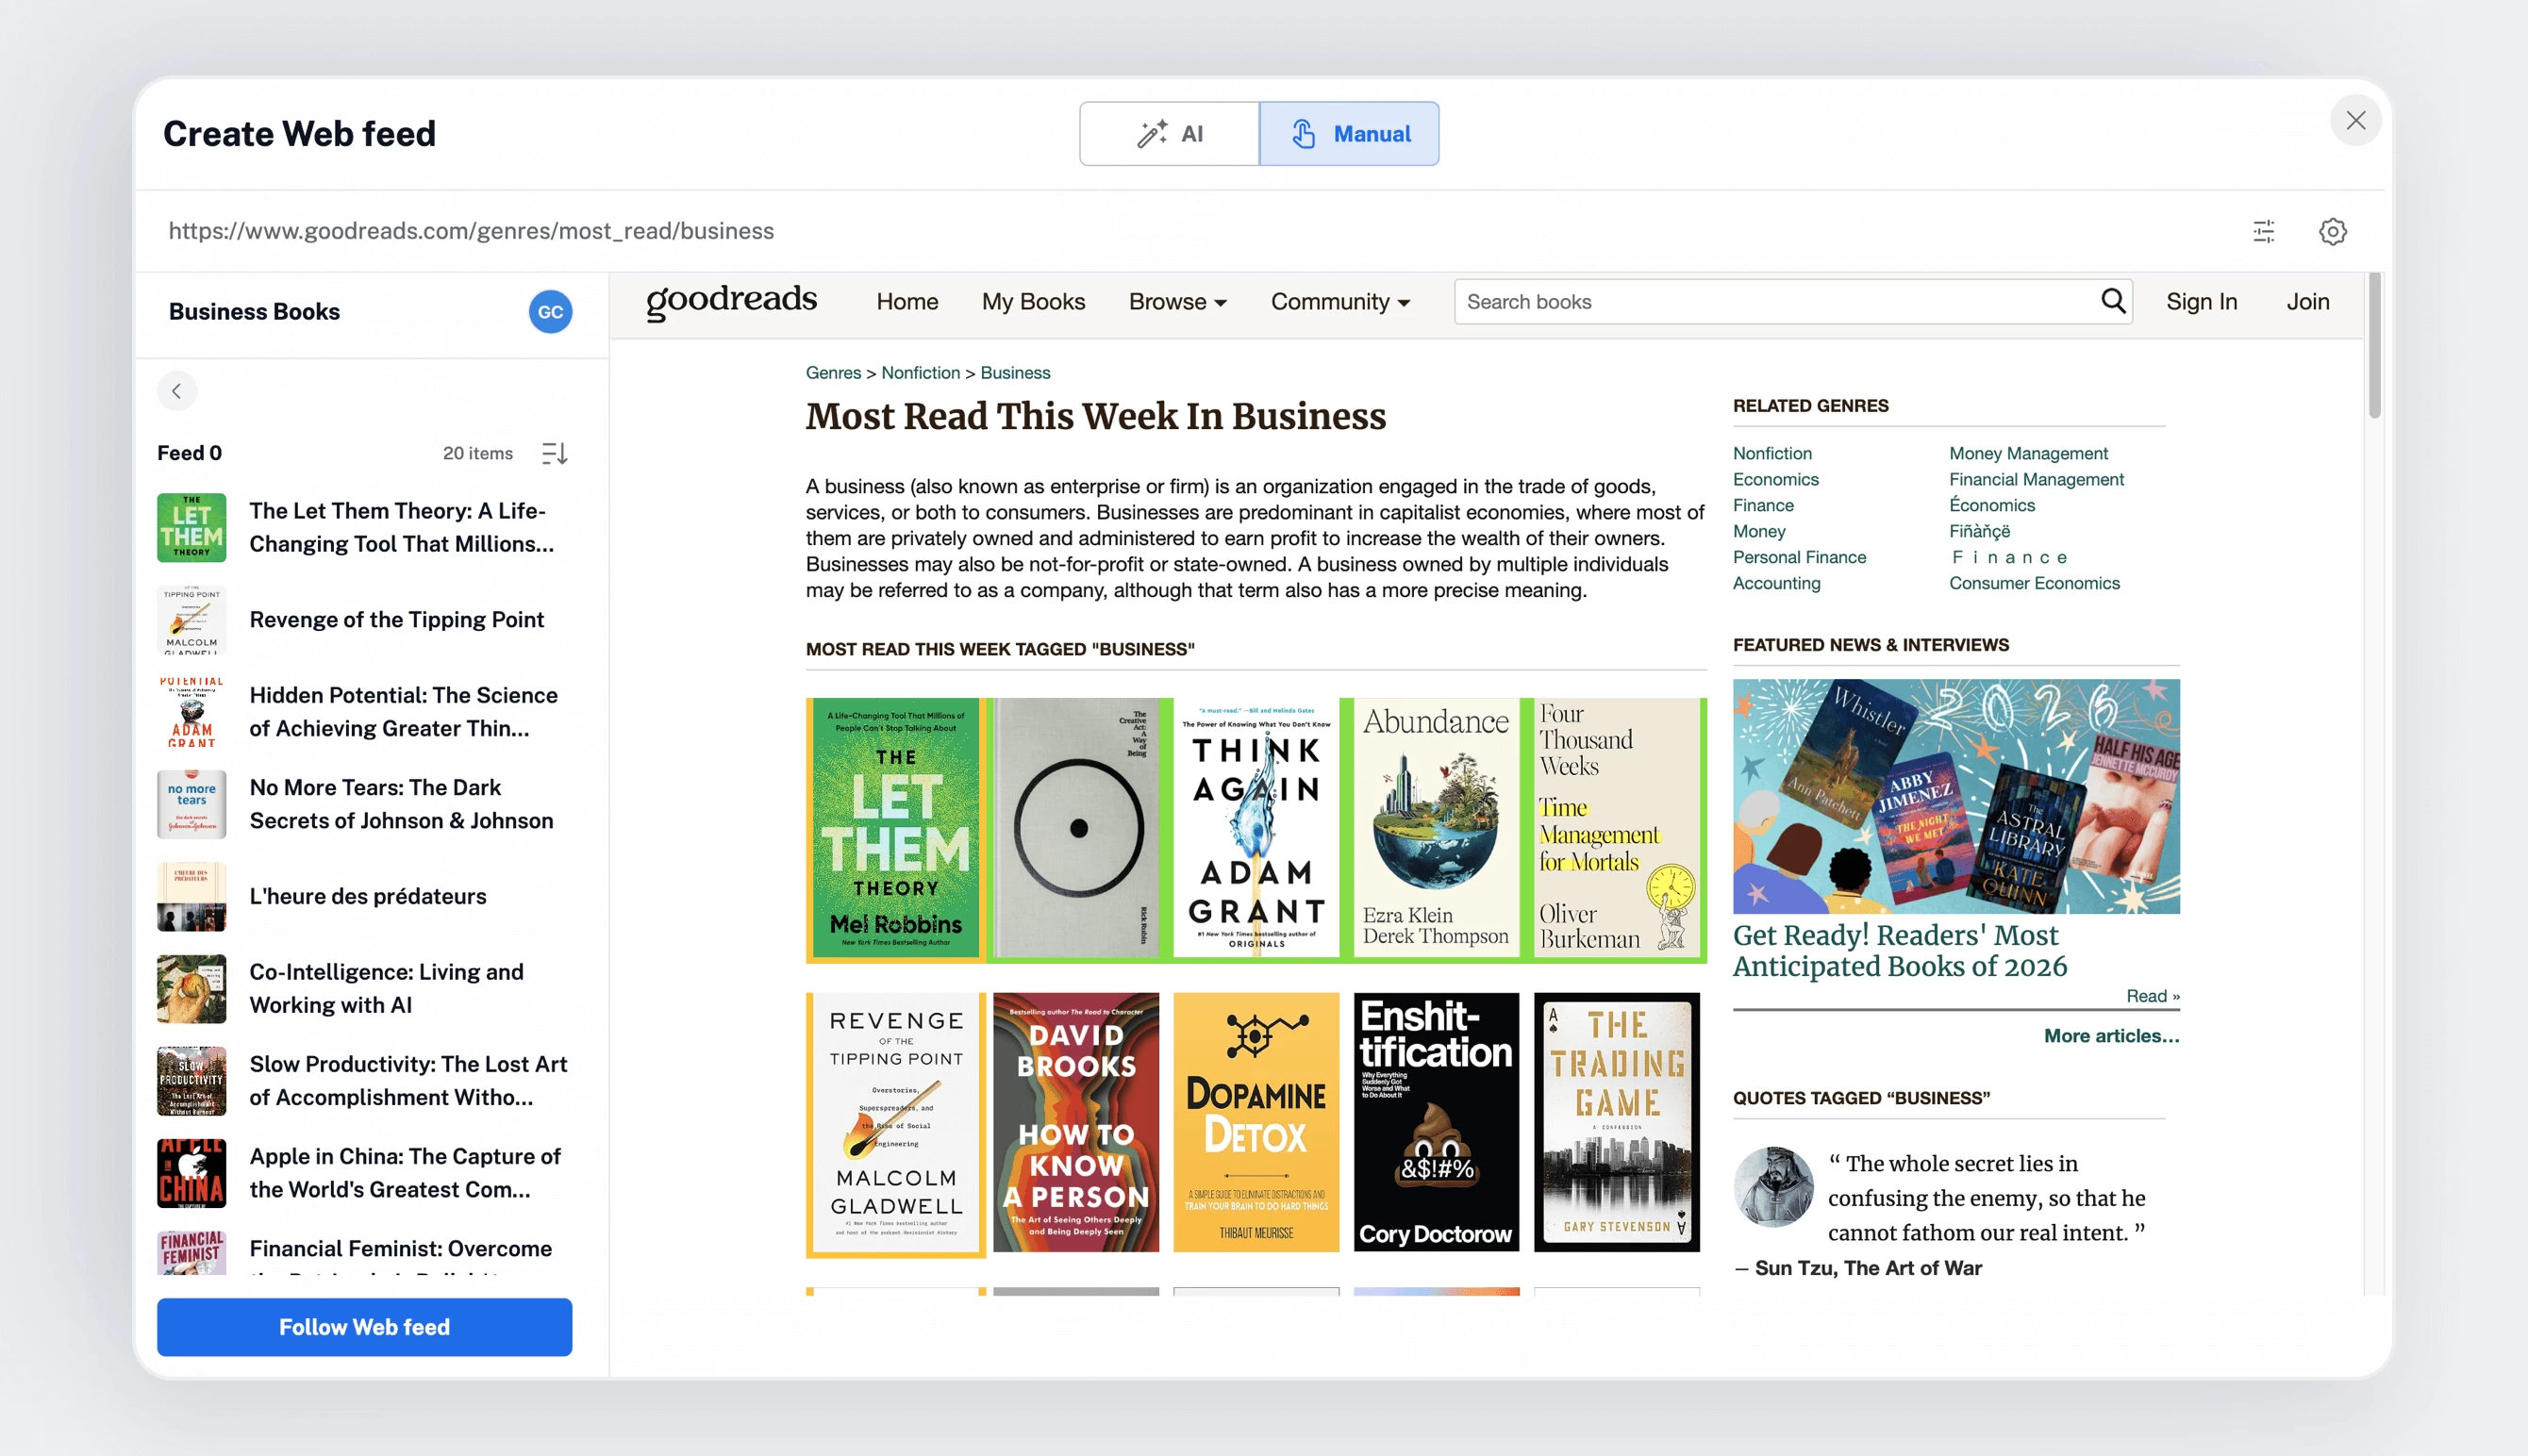Click the filter sliders icon beside URL
The height and width of the screenshot is (1456, 2528).
2263,231
